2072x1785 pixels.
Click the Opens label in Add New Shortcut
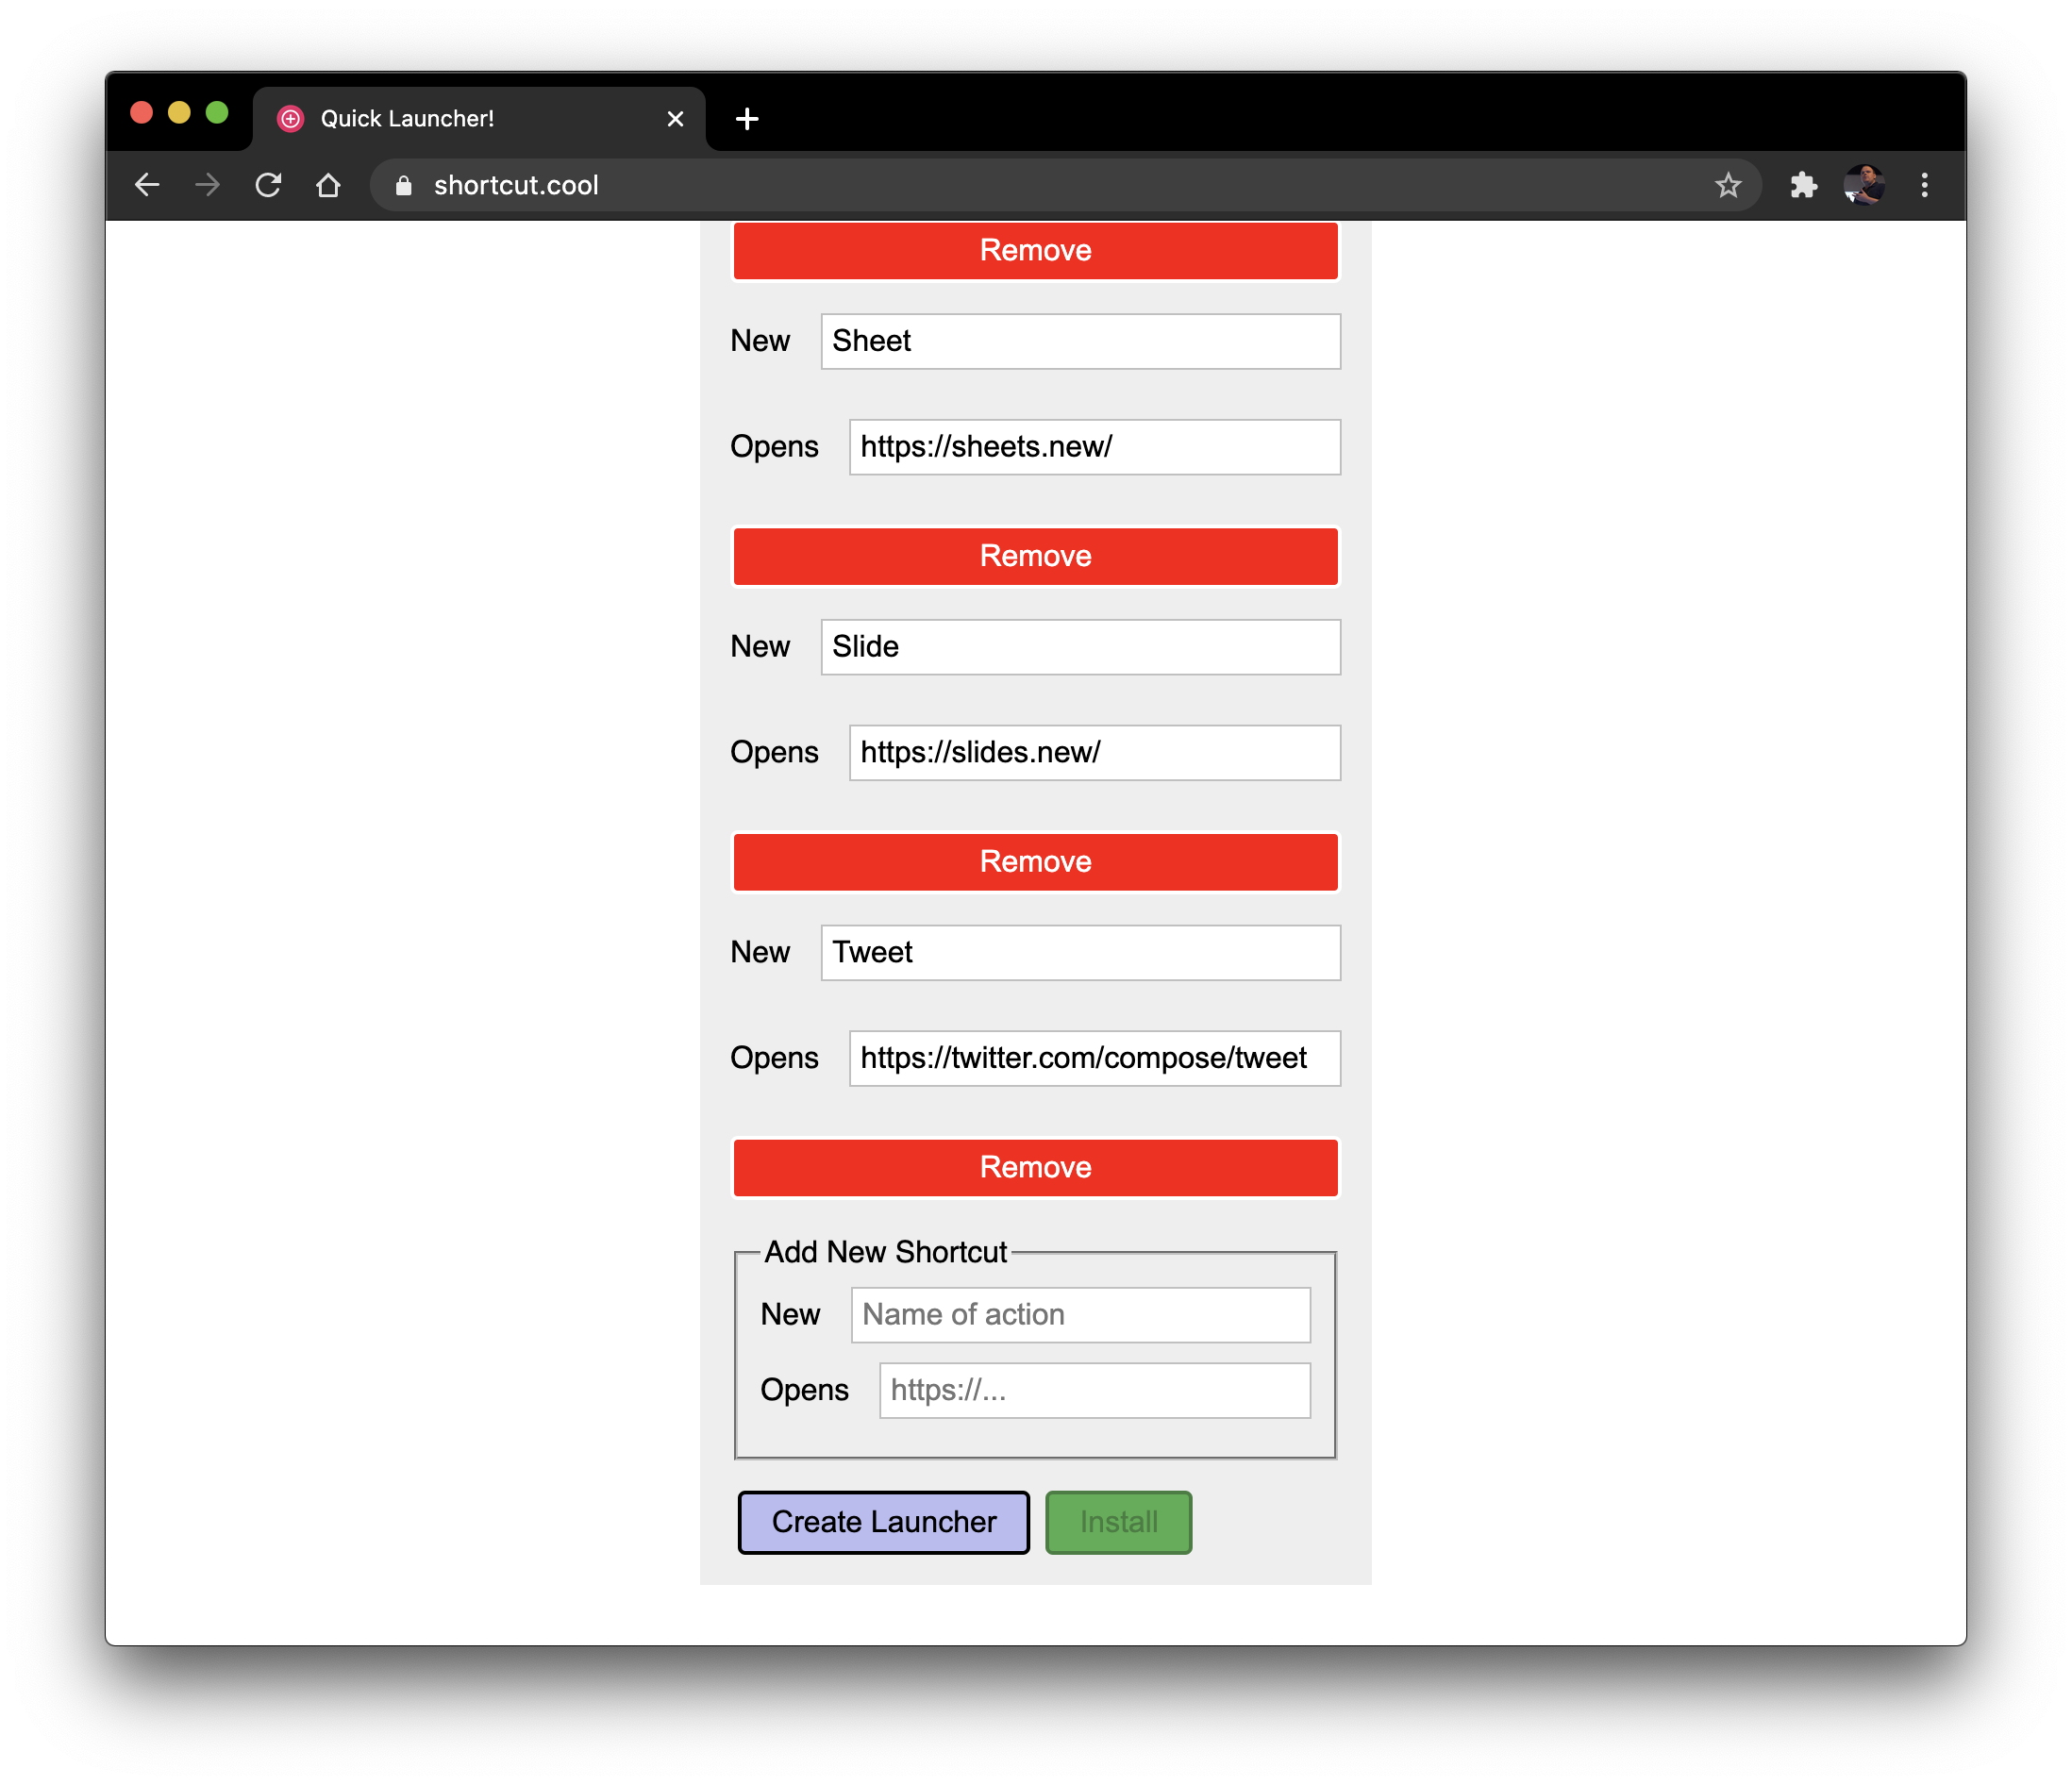(x=804, y=1390)
